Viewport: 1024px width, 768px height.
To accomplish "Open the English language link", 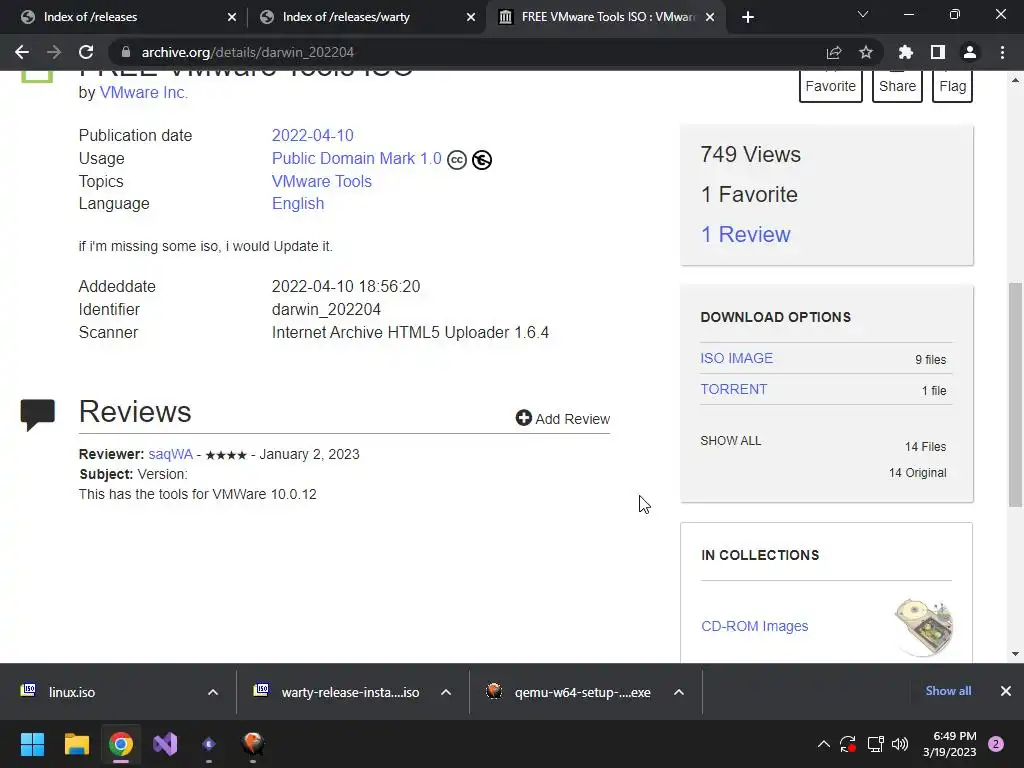I will click(x=298, y=204).
